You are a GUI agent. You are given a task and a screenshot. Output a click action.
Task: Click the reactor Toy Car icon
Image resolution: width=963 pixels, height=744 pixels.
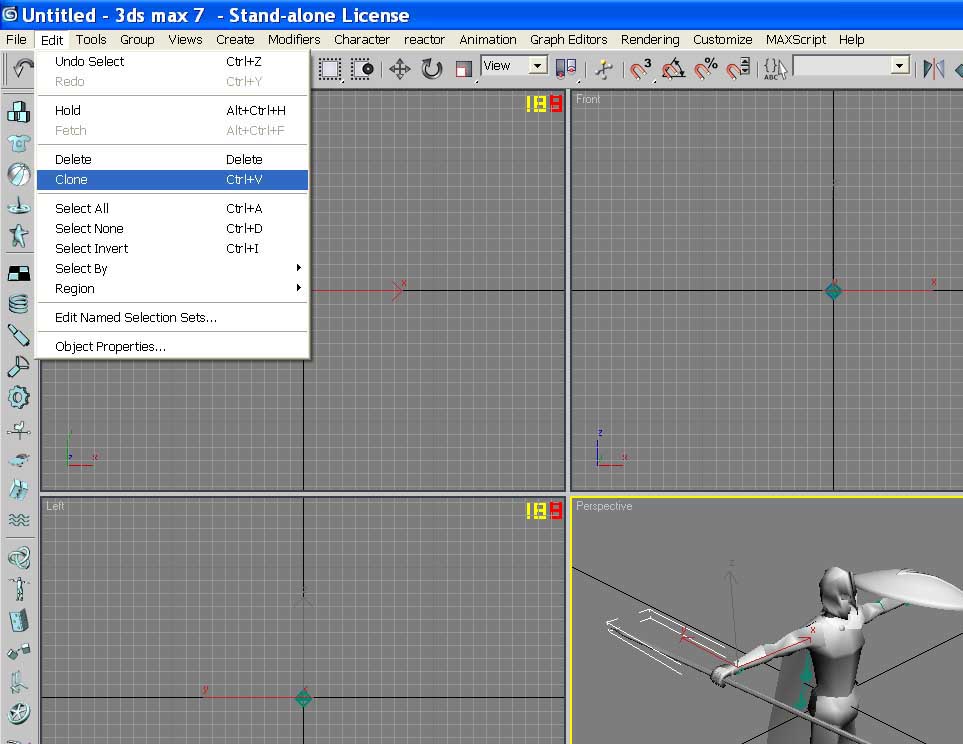click(18, 460)
